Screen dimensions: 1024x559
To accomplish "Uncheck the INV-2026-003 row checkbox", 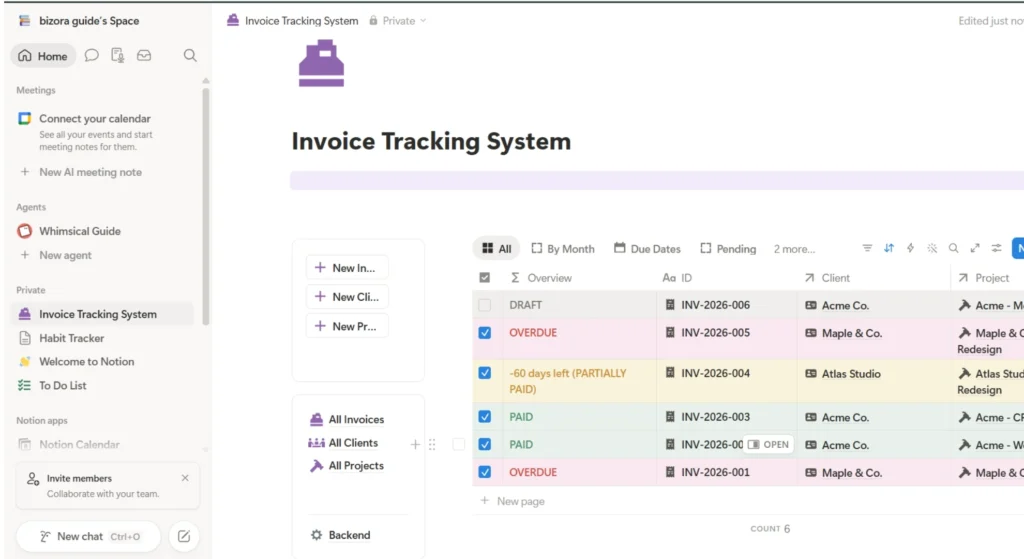I will pos(485,417).
